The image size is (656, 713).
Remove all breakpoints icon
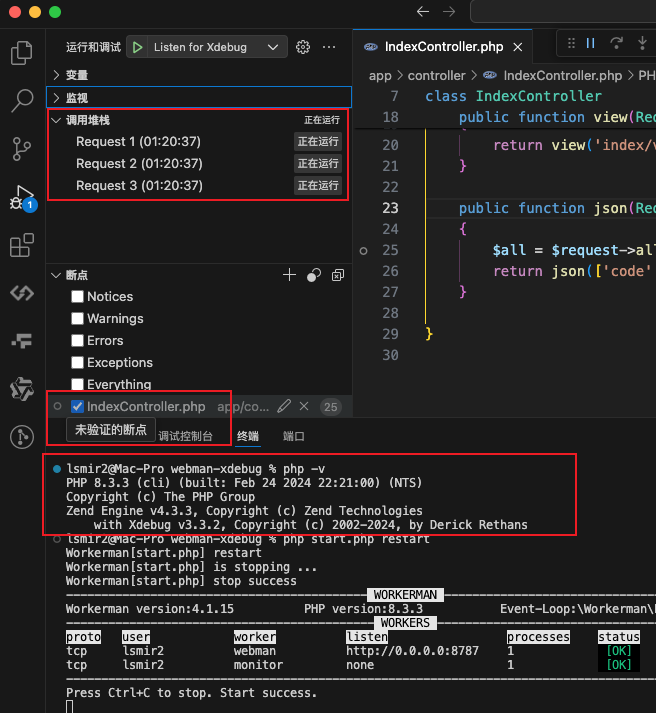(338, 275)
